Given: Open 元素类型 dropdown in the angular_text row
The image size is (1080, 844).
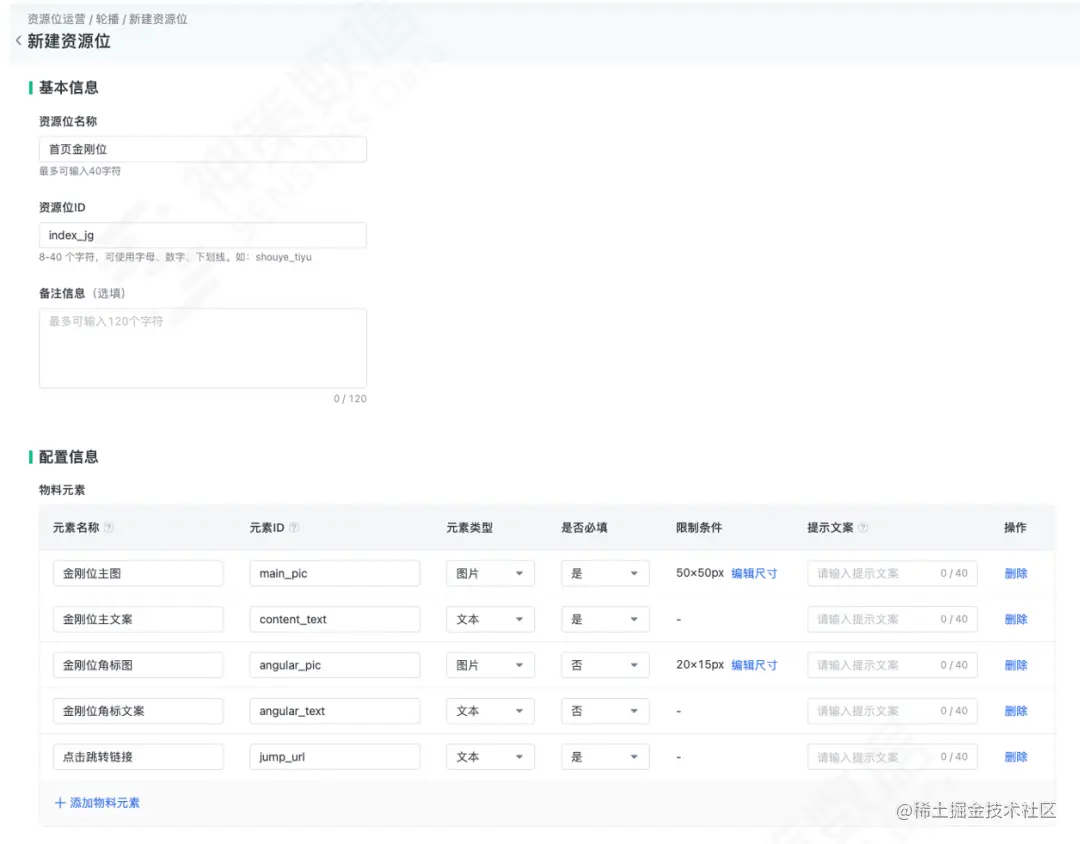Looking at the screenshot, I should tap(490, 711).
